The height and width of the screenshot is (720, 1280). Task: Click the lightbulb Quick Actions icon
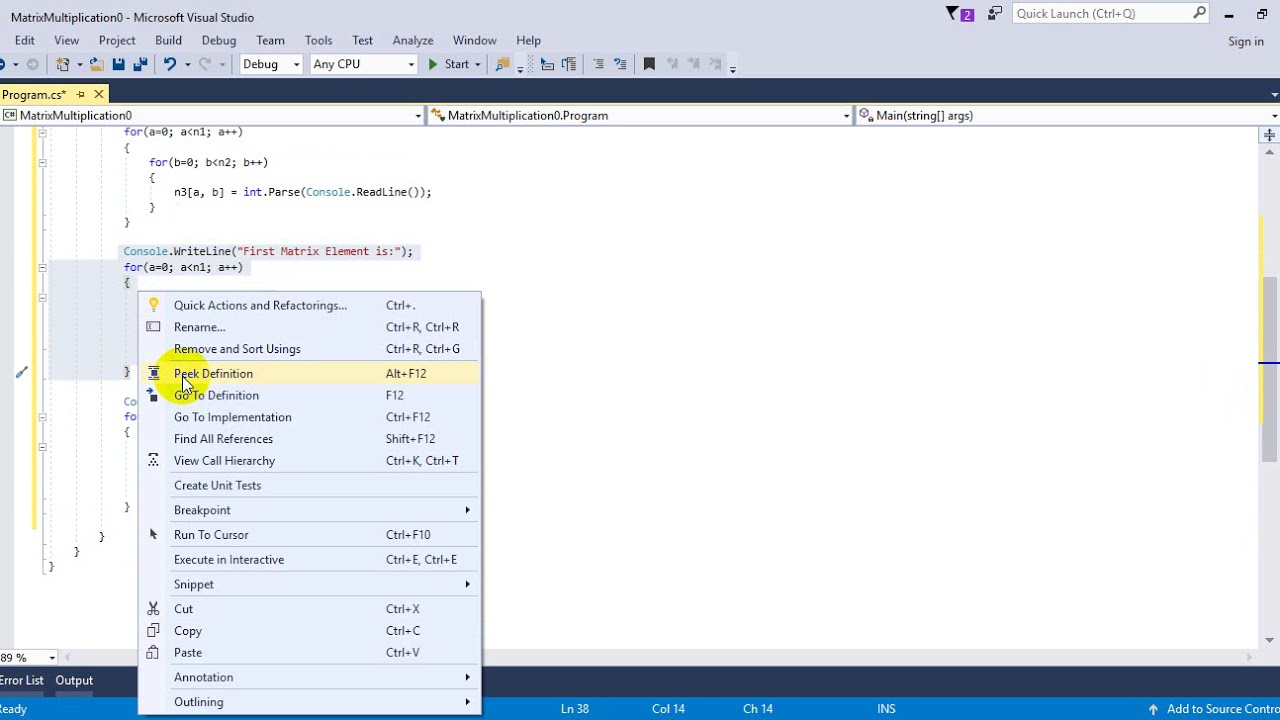coord(153,305)
